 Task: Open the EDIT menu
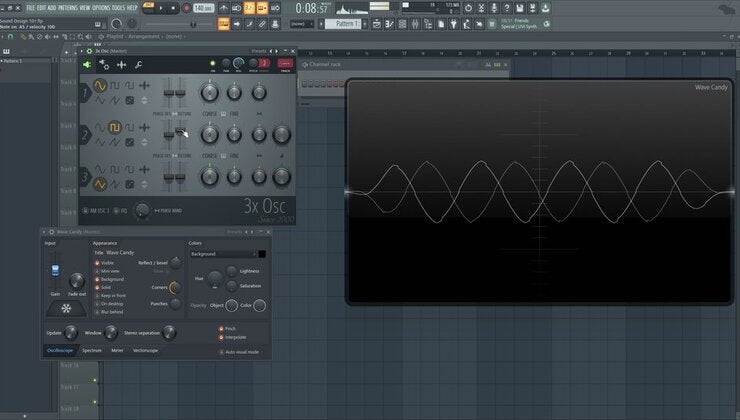[42, 8]
